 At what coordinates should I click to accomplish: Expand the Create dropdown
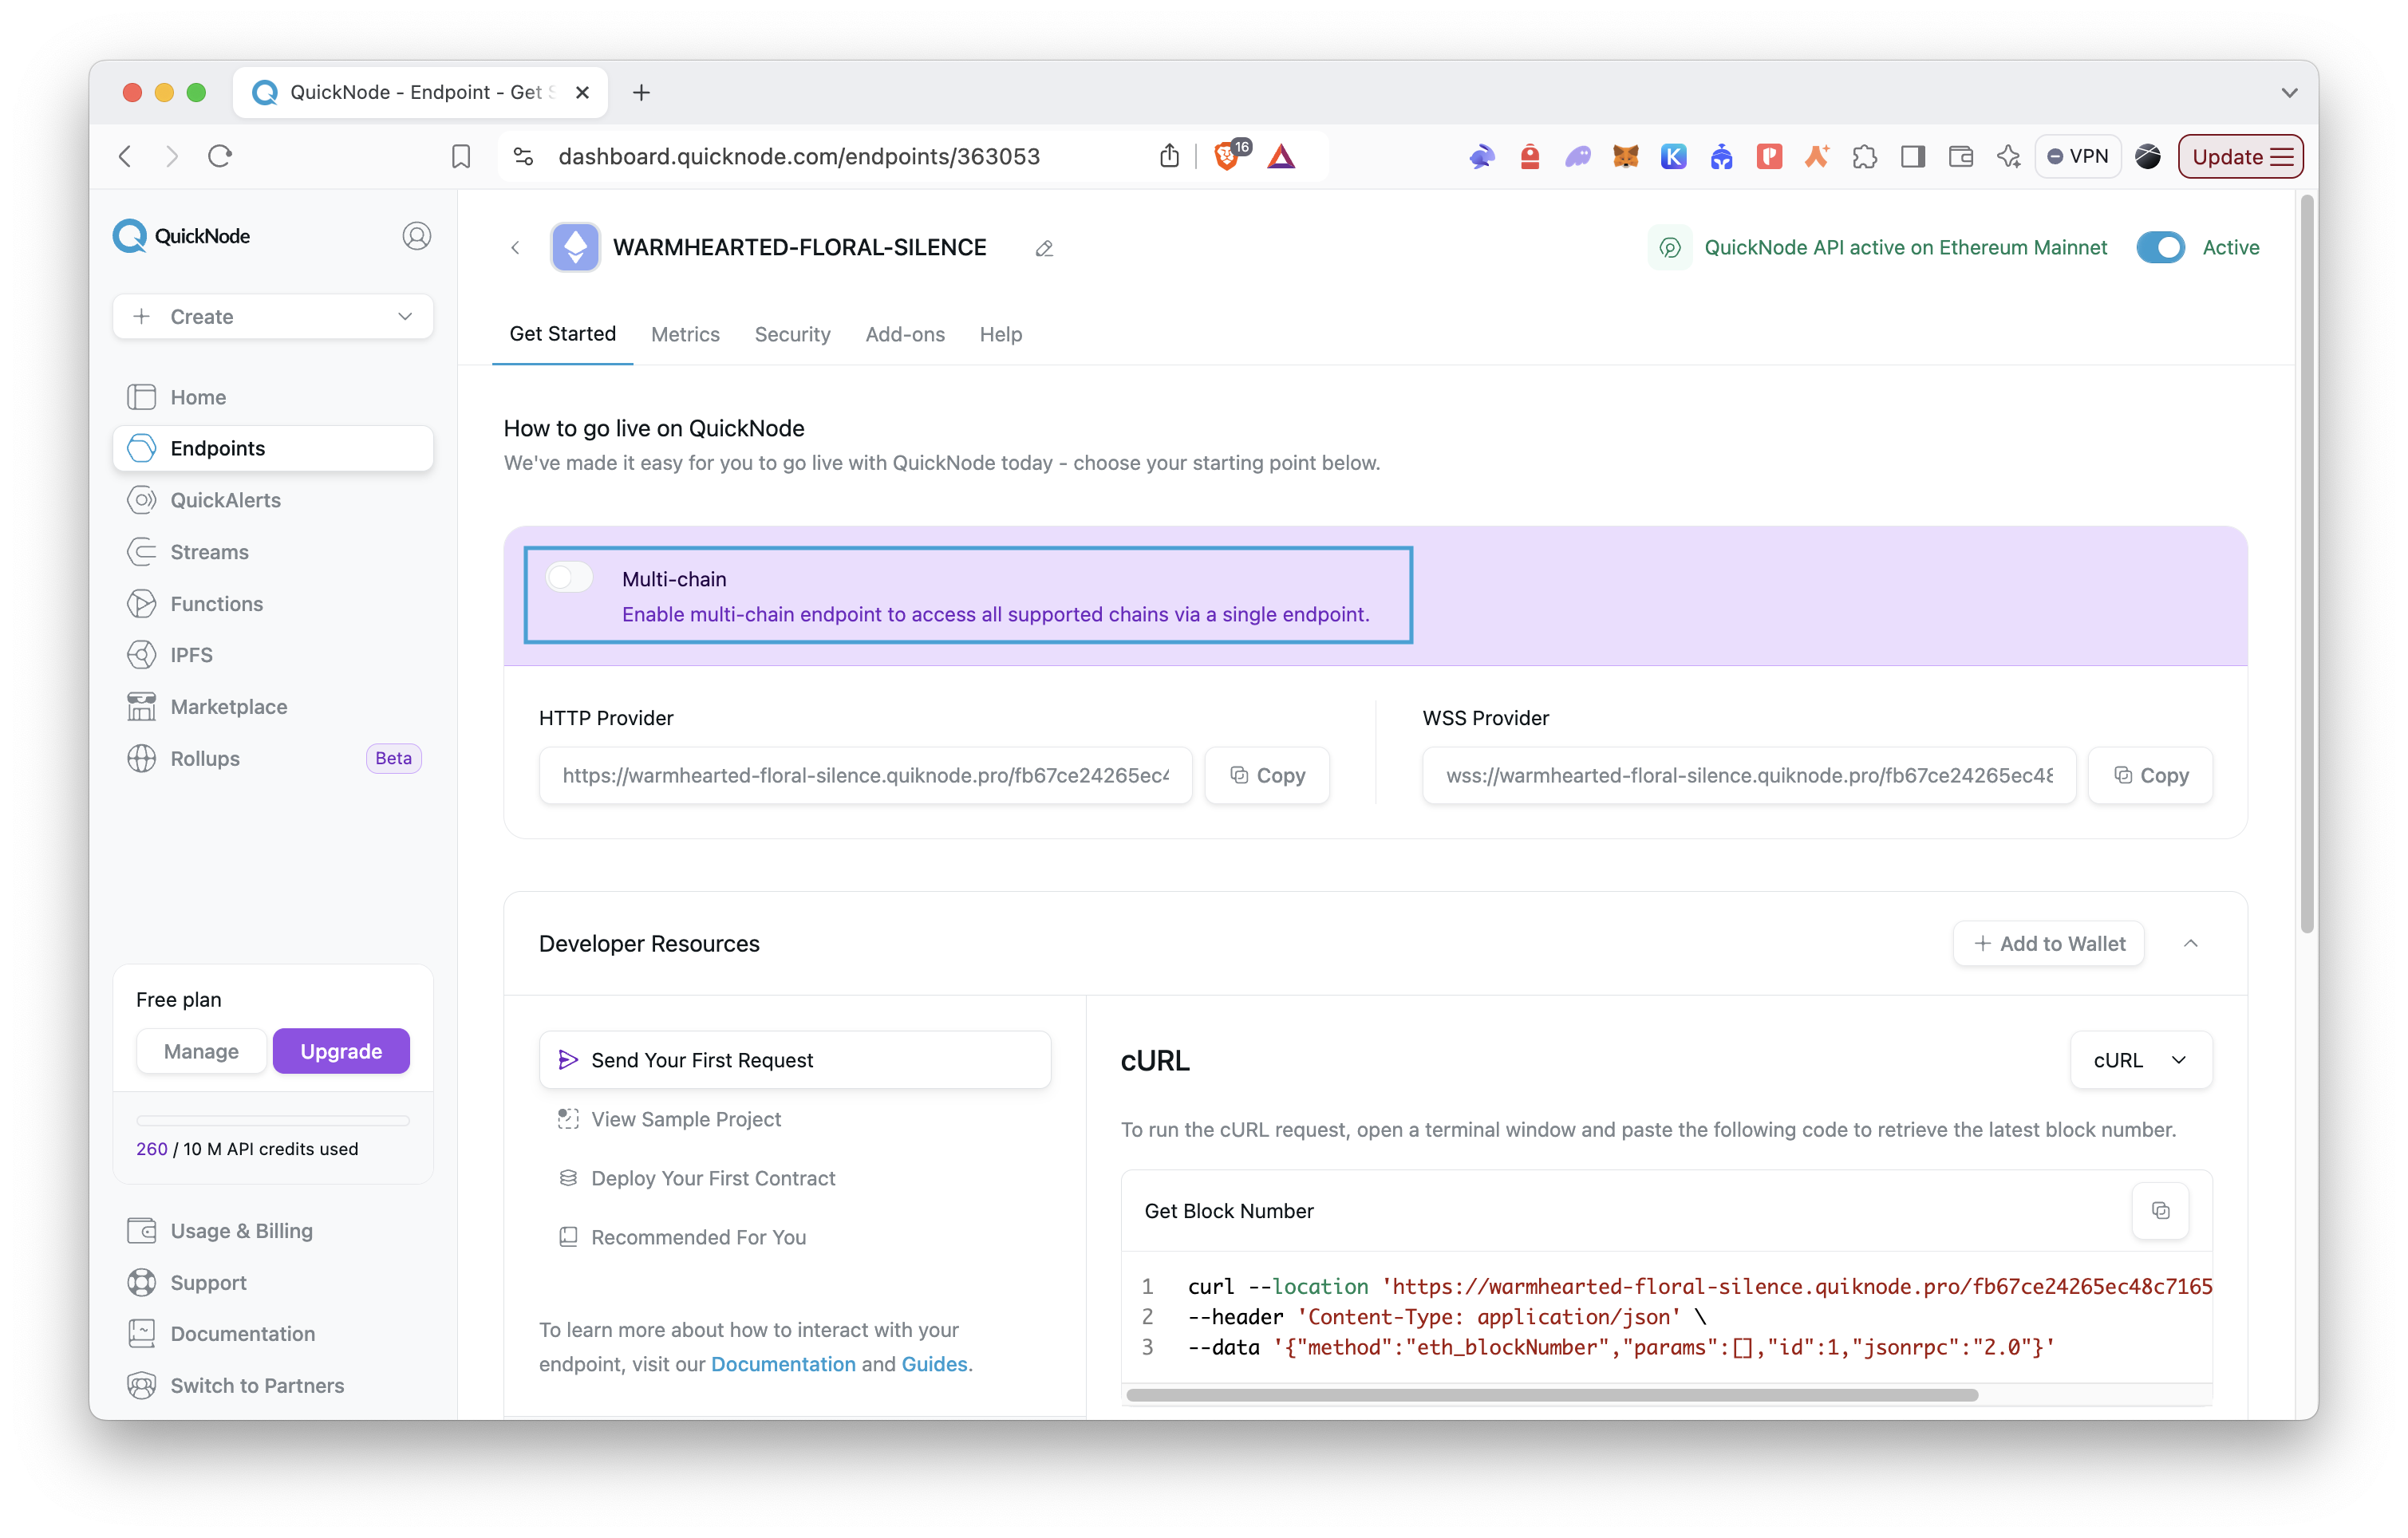[273, 316]
